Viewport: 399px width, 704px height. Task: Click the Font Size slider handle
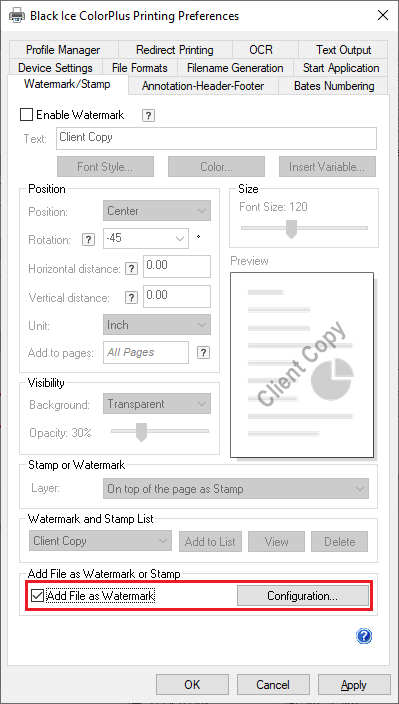[292, 229]
